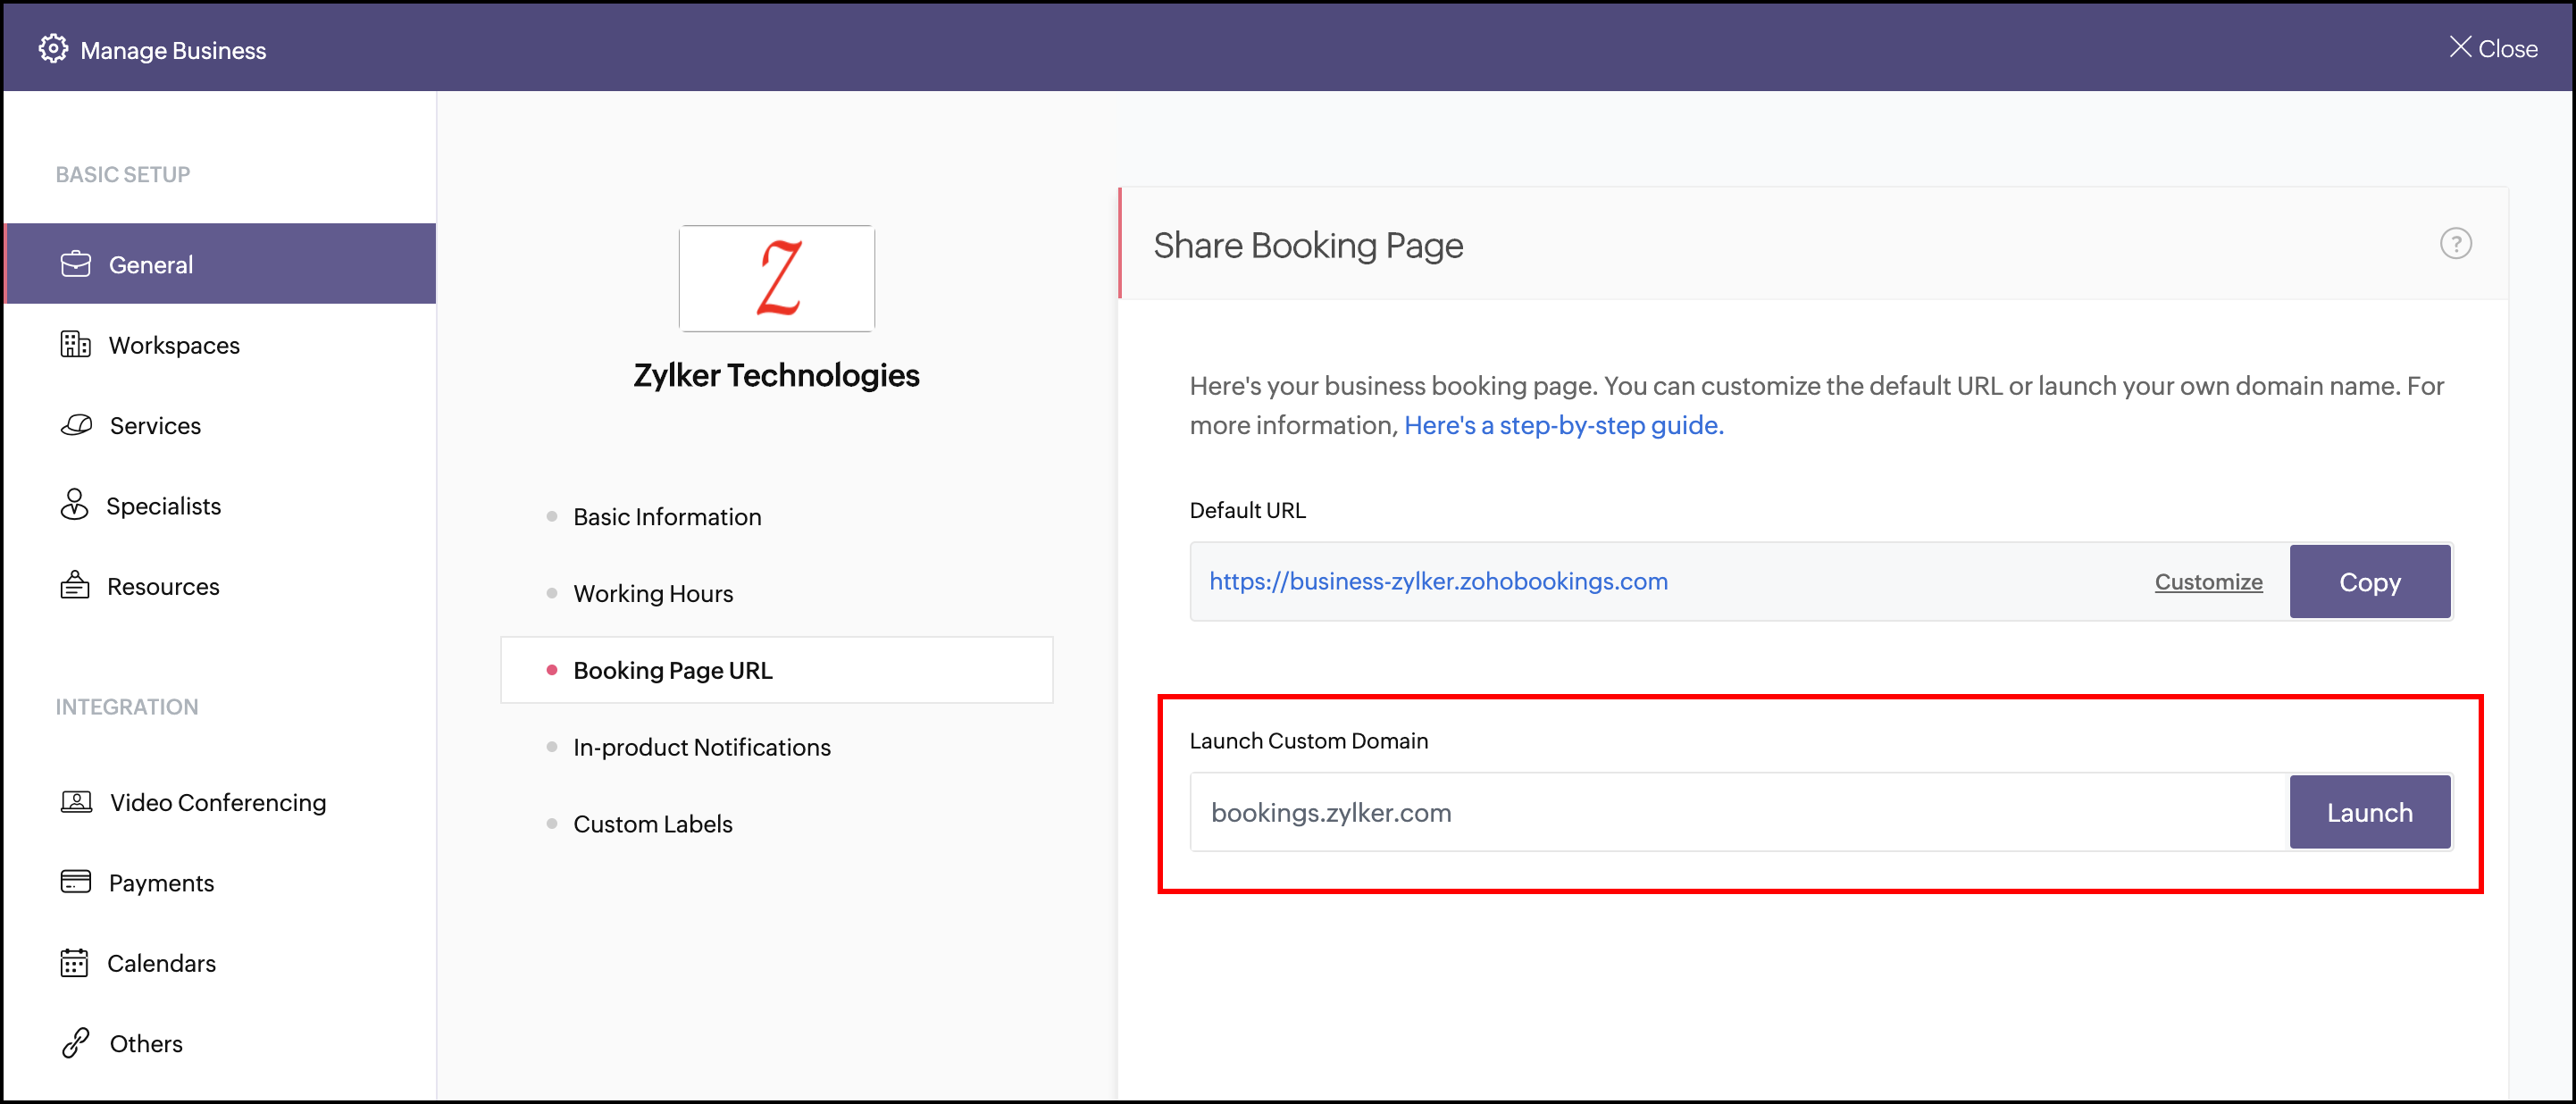Open the Custom Labels section
Image resolution: width=2576 pixels, height=1104 pixels.
(x=652, y=824)
